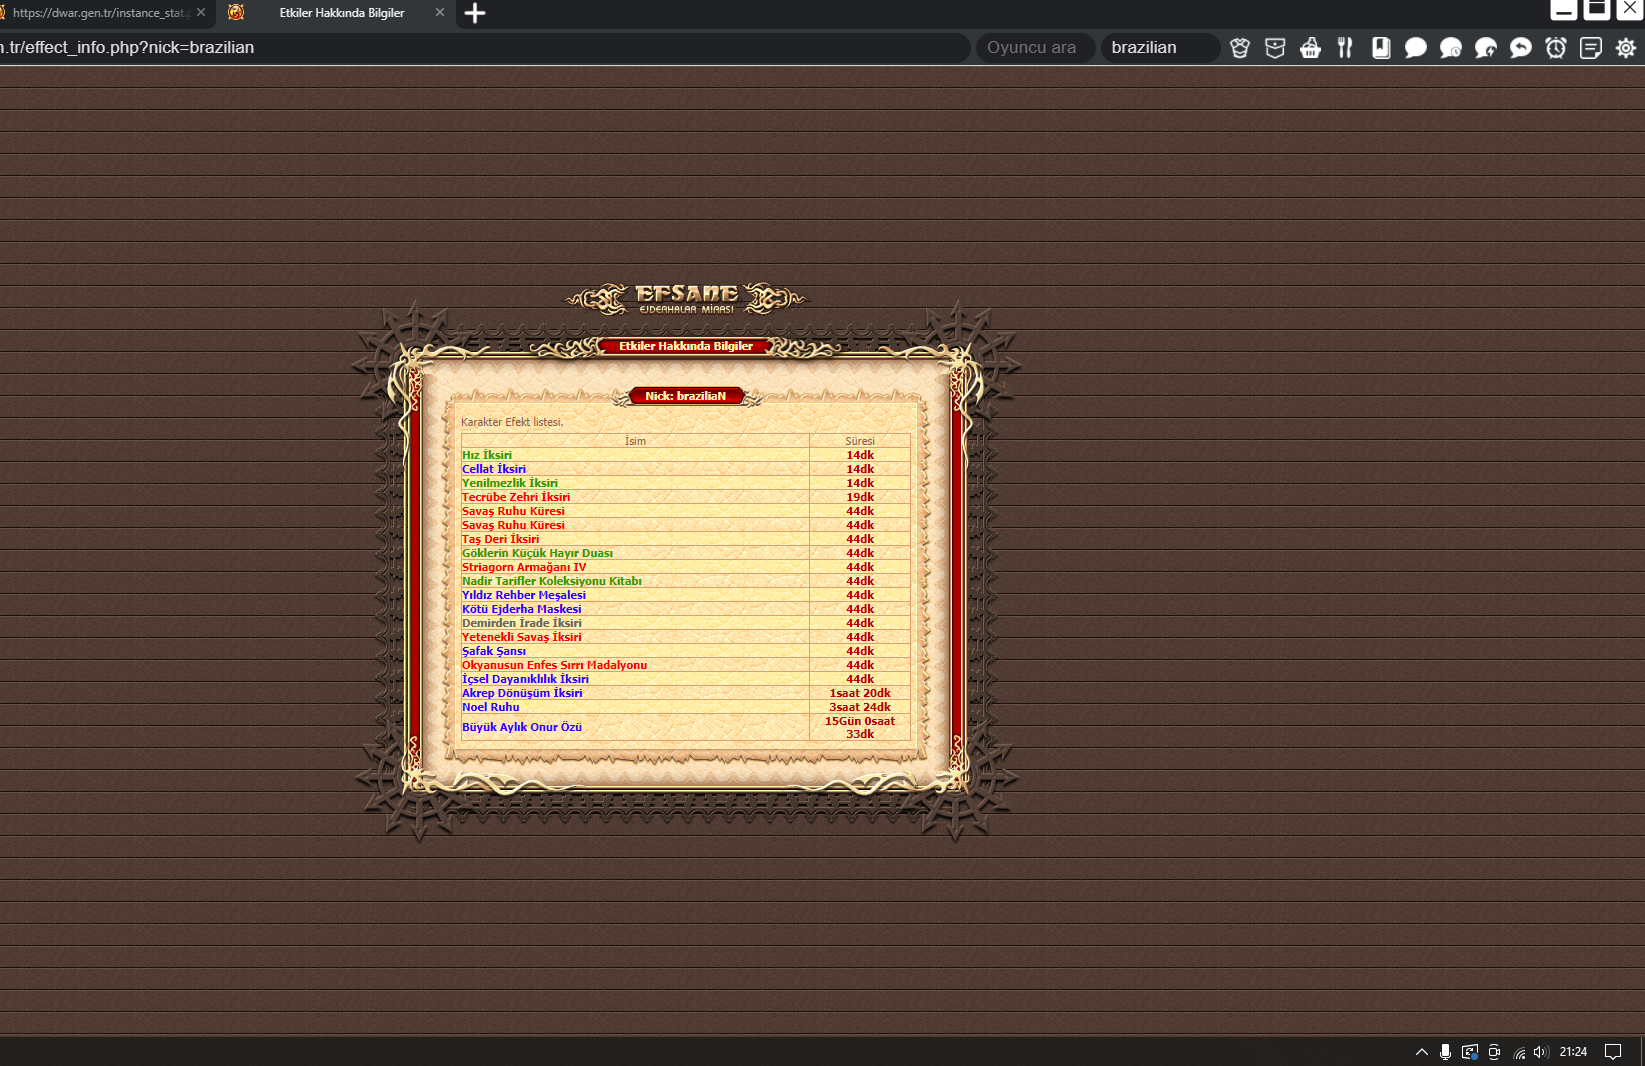Click the Noel Ruhu entry
Screen dimensions: 1645x1066
click(x=491, y=707)
